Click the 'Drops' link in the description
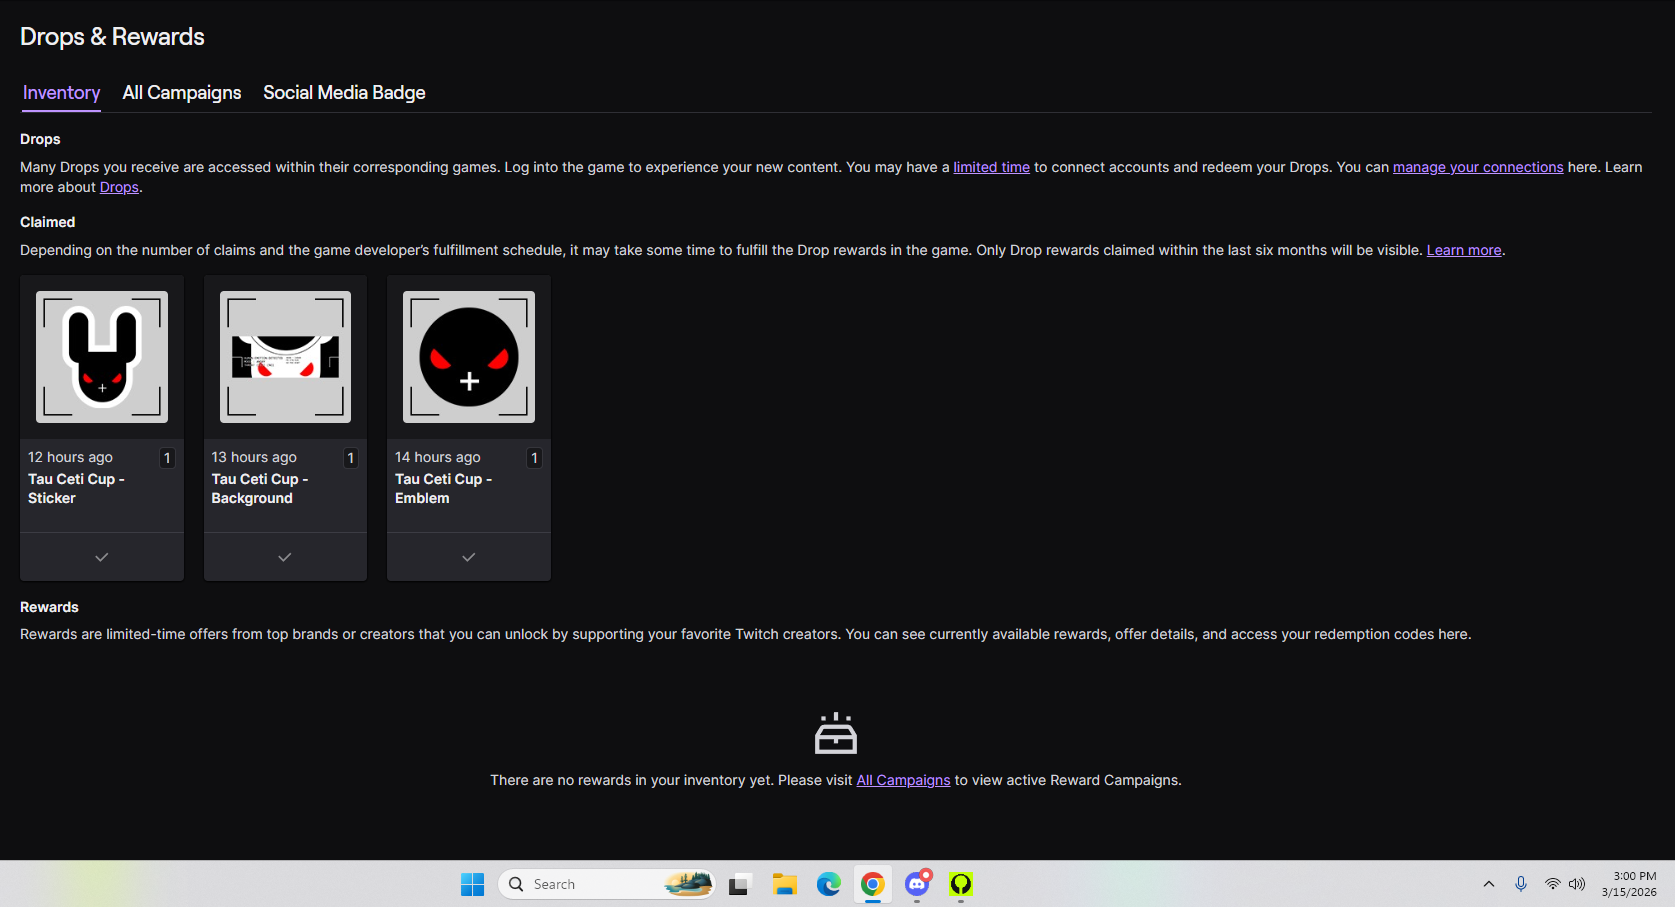This screenshot has height=907, width=1675. (x=119, y=187)
